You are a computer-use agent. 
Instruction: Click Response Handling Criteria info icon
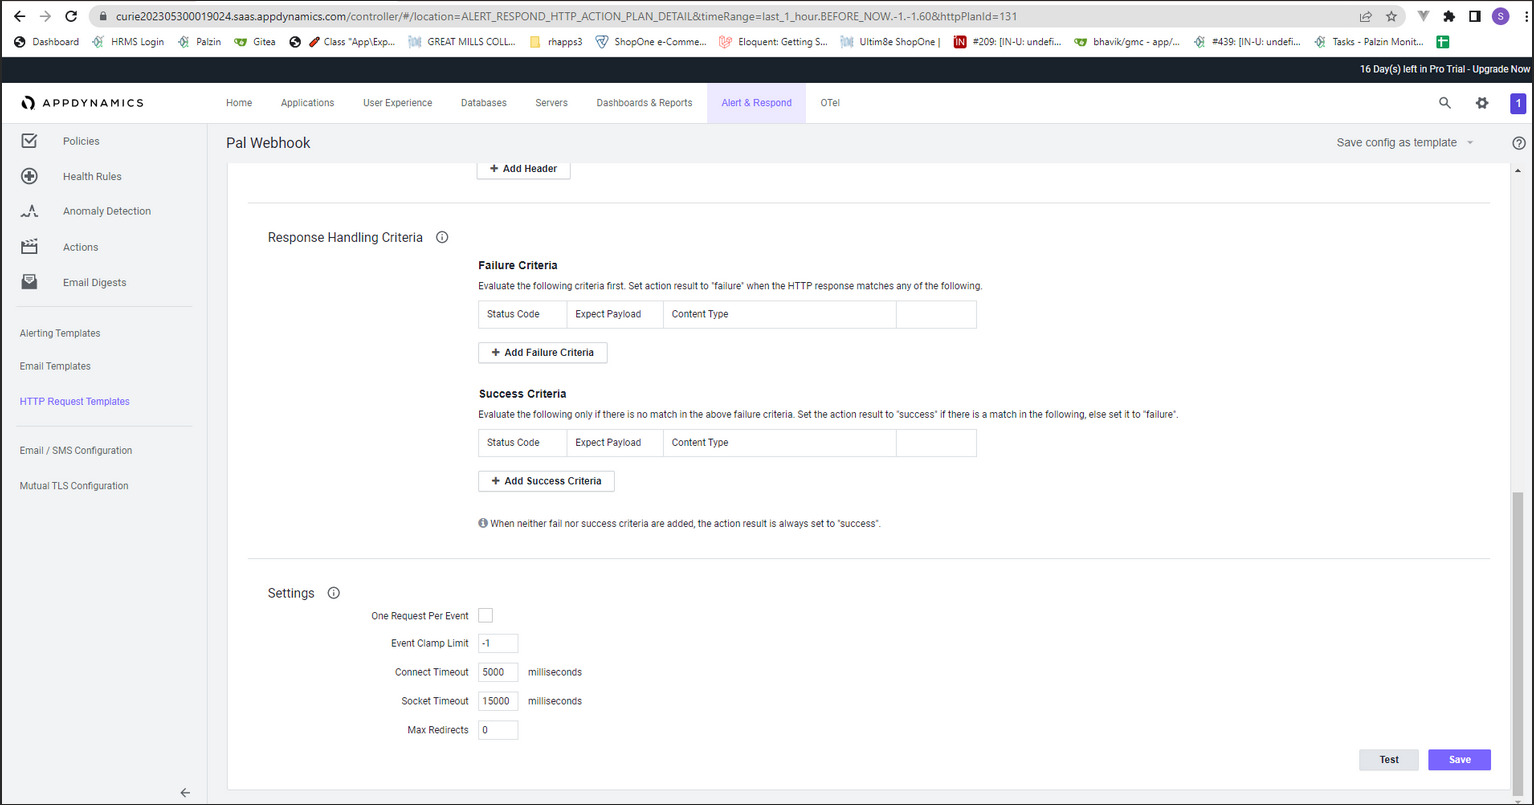pyautogui.click(x=442, y=238)
